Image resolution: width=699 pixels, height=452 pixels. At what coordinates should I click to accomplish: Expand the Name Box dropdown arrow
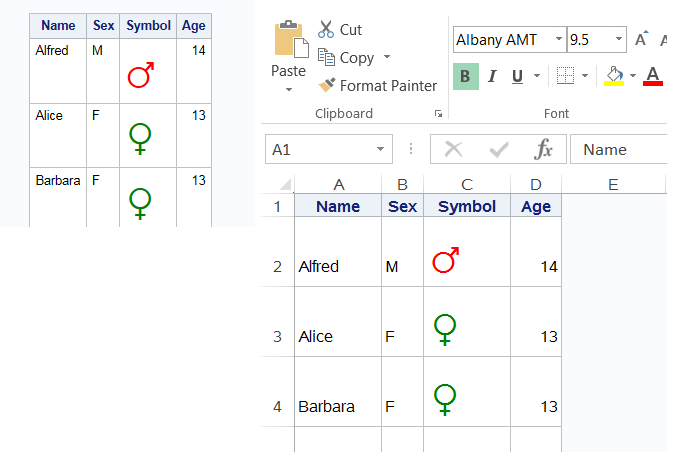(380, 150)
